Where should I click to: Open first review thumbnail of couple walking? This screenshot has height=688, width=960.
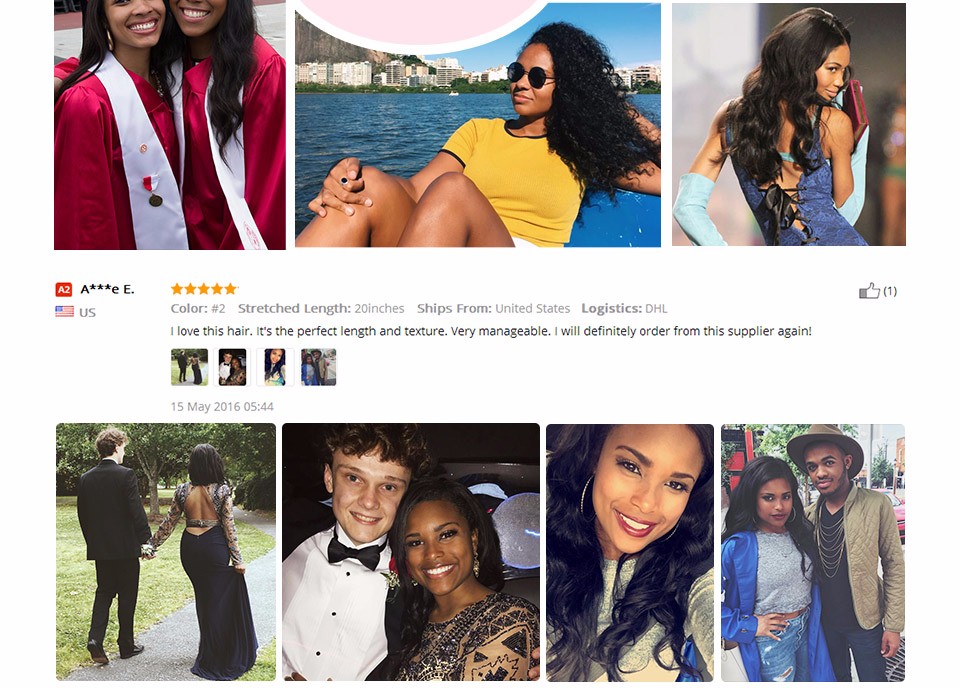point(189,367)
